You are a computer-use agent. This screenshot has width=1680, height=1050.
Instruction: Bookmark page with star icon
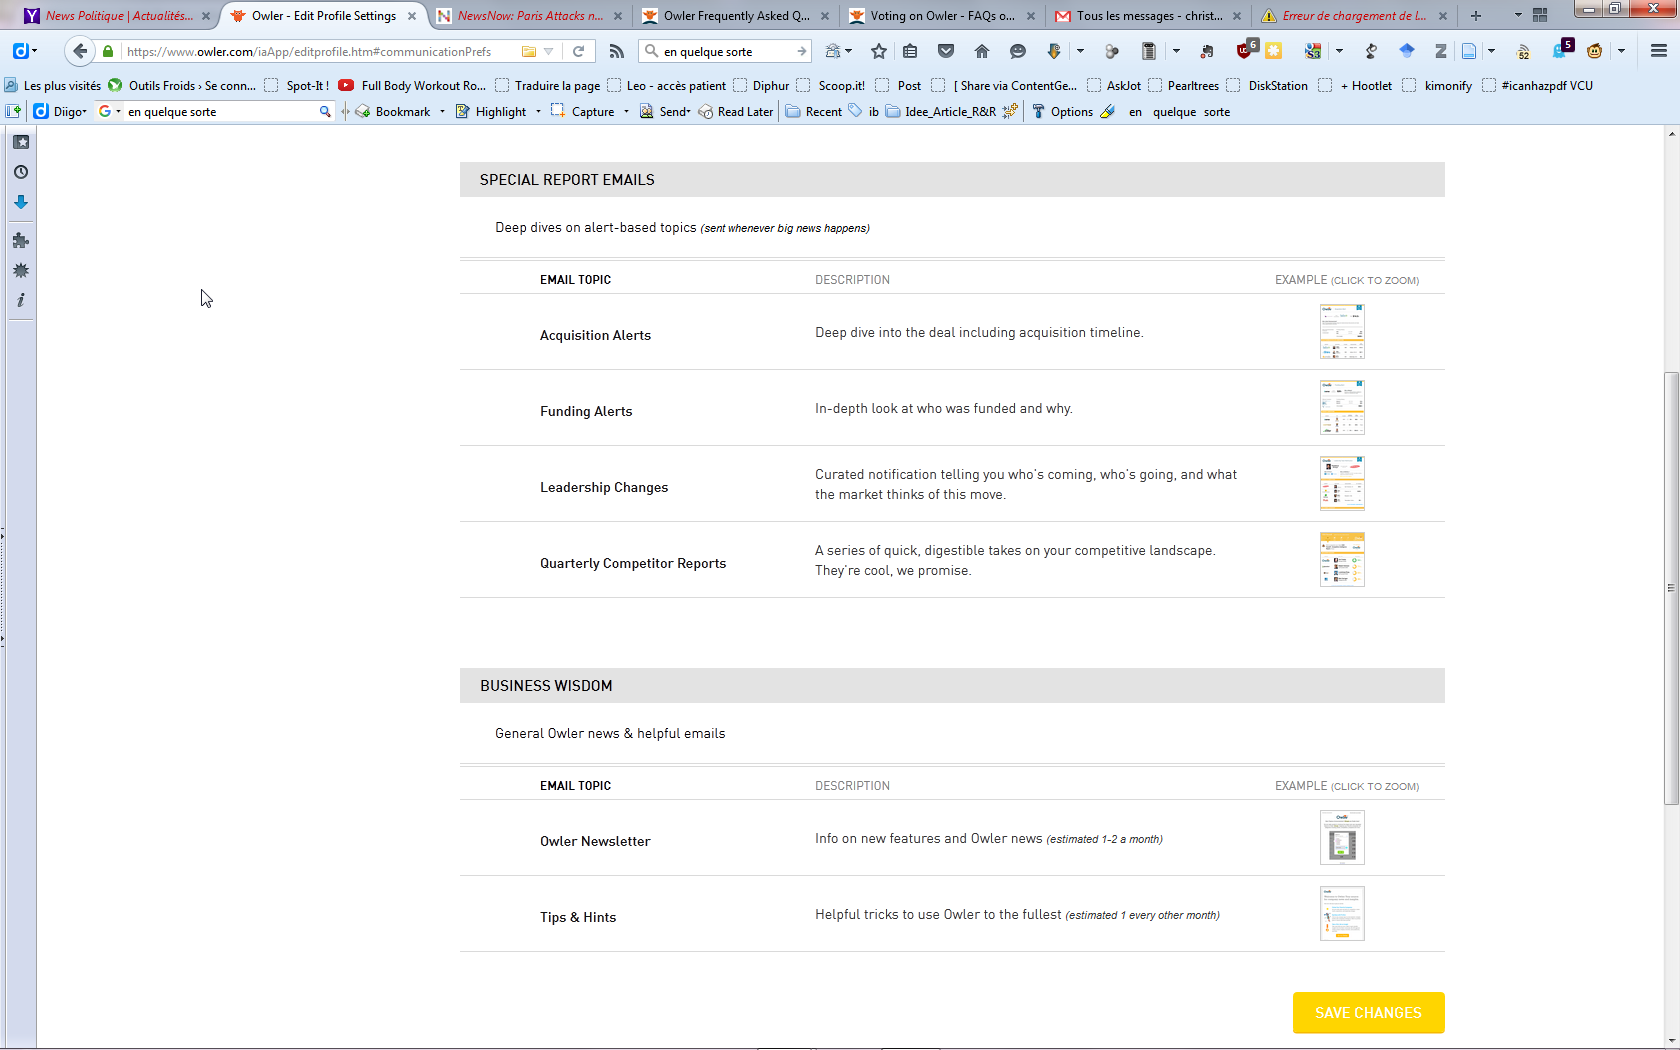[x=879, y=51]
